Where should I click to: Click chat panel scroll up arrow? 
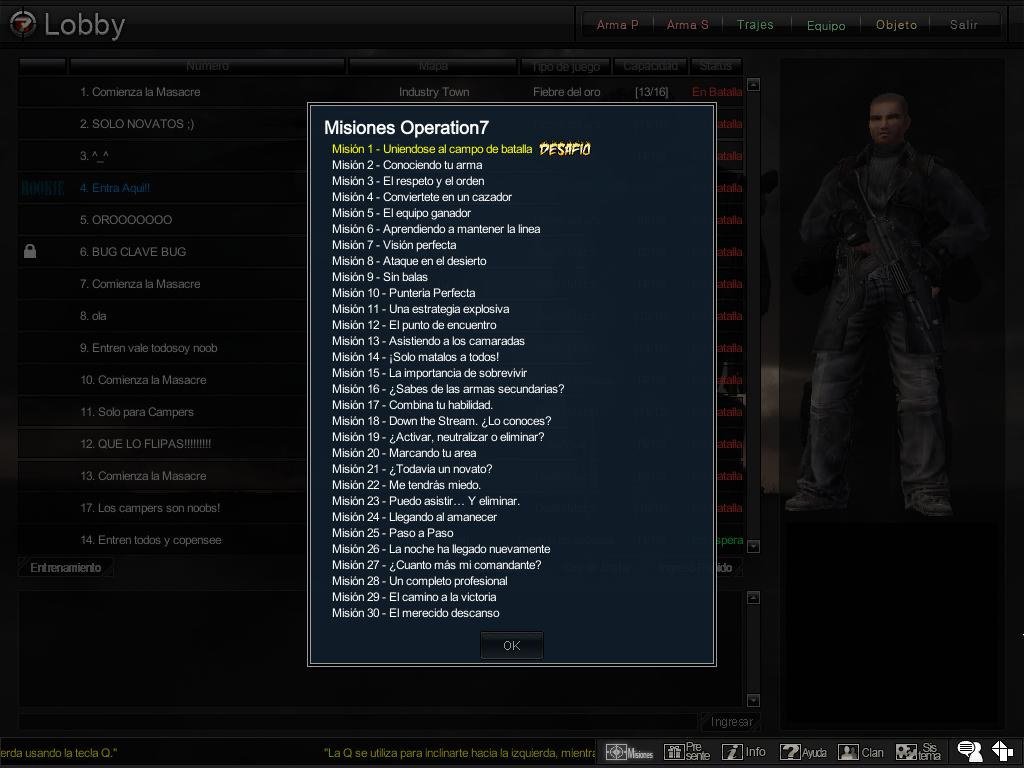(753, 598)
